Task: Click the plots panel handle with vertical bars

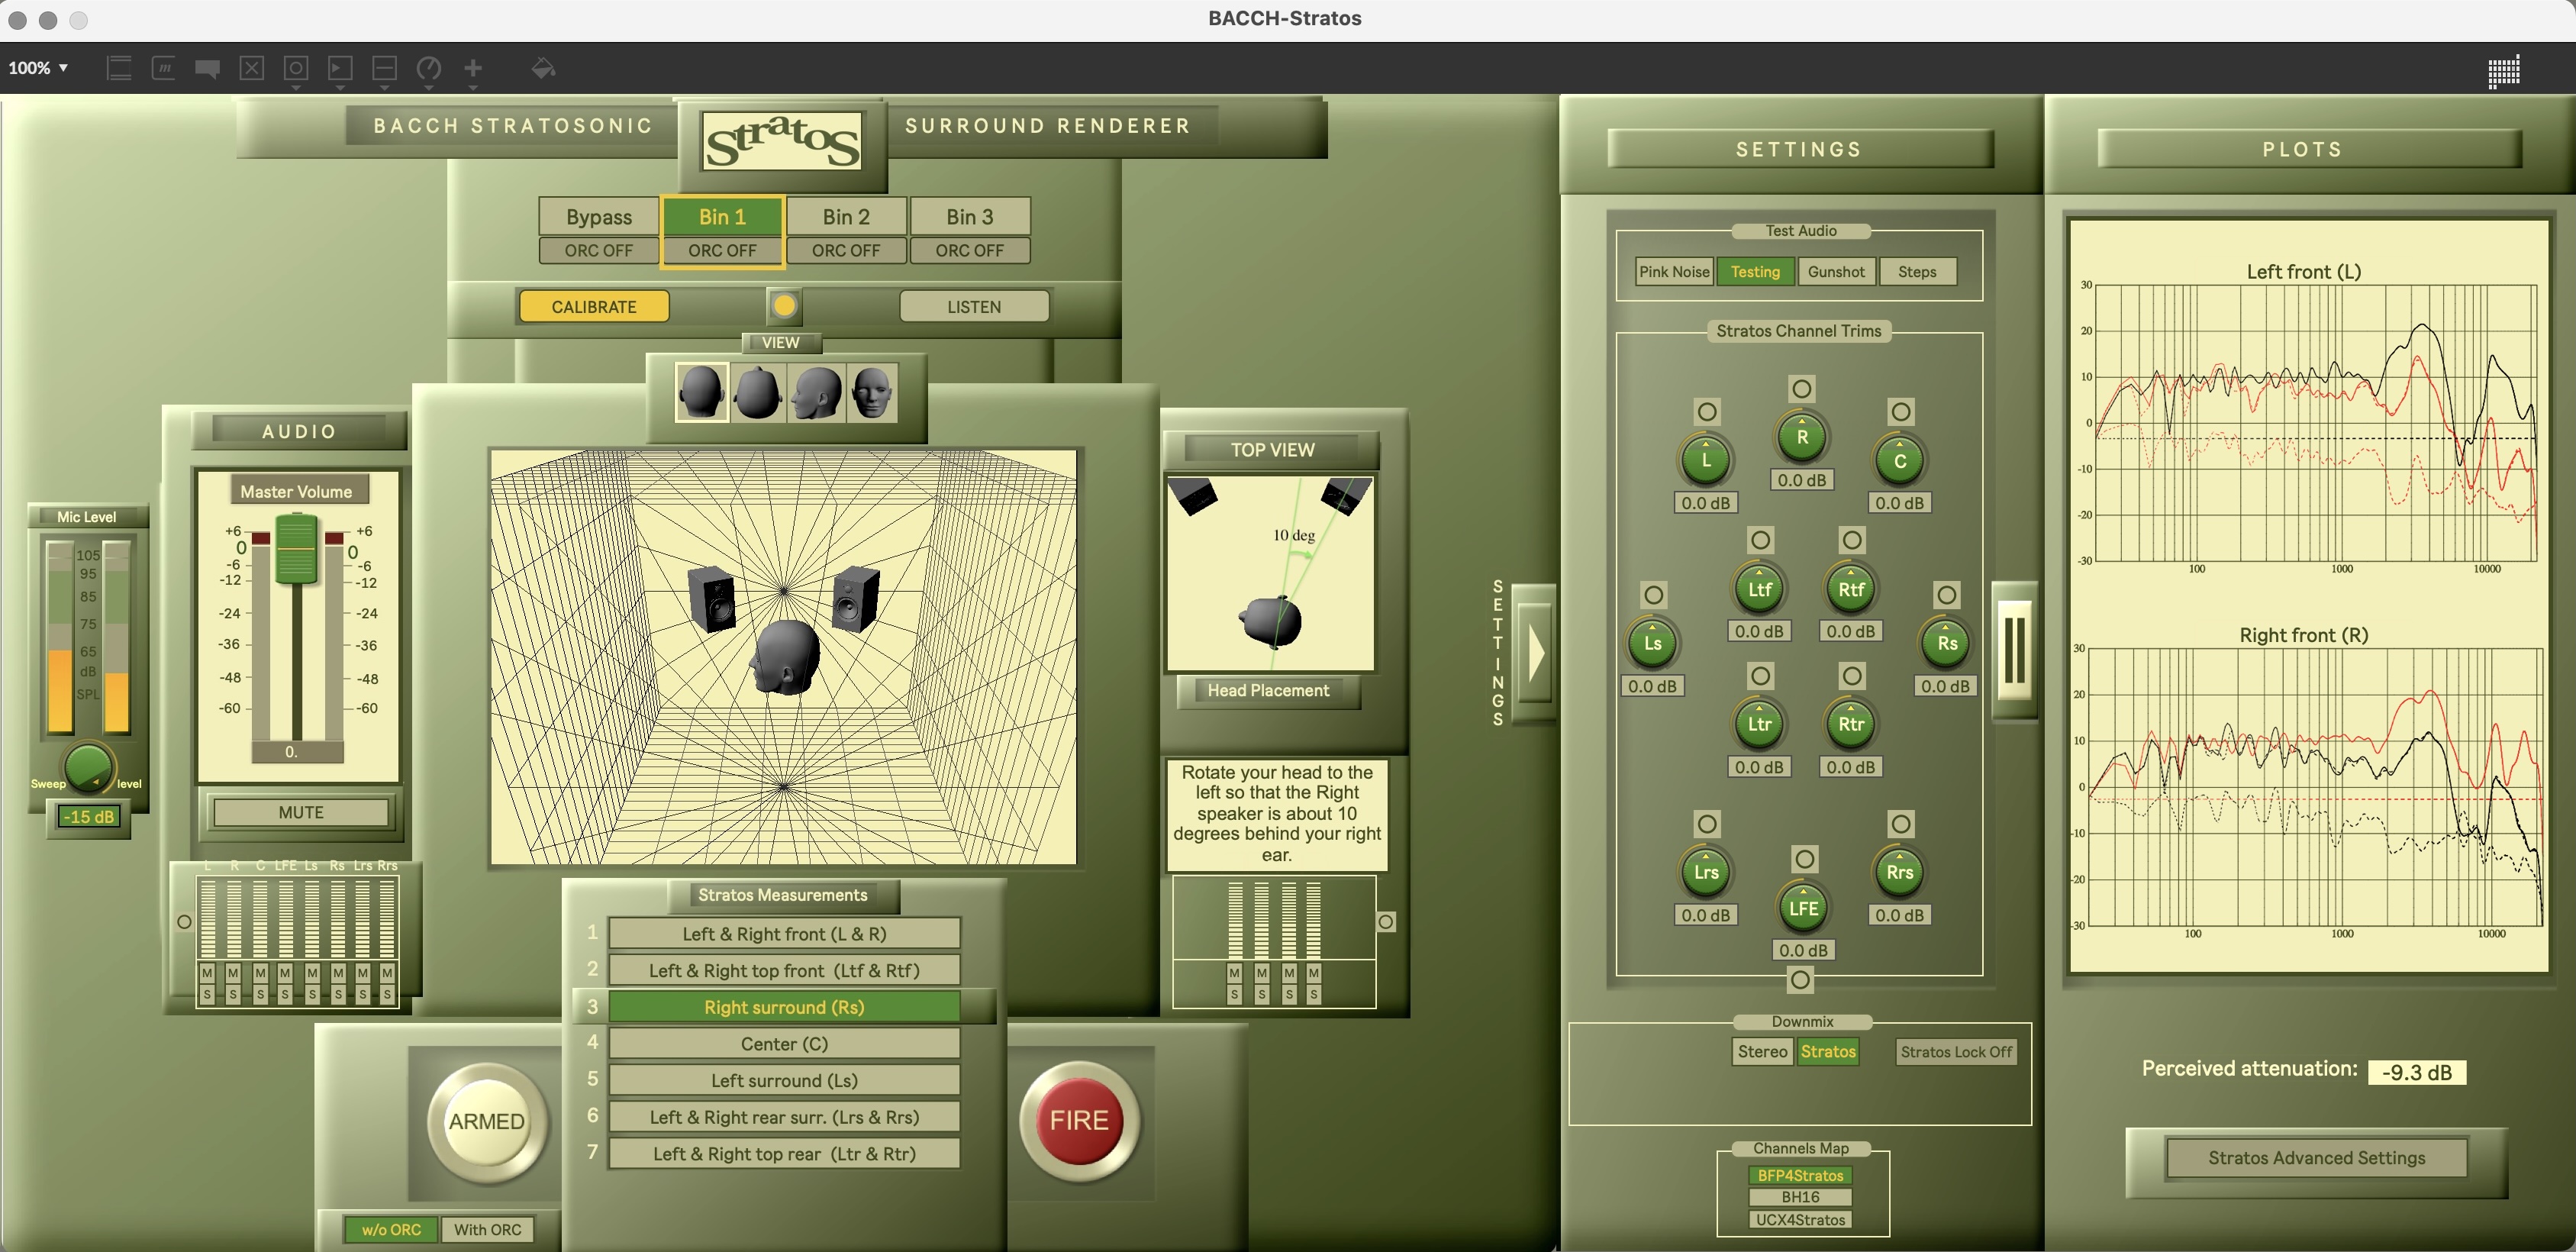Action: [2015, 650]
